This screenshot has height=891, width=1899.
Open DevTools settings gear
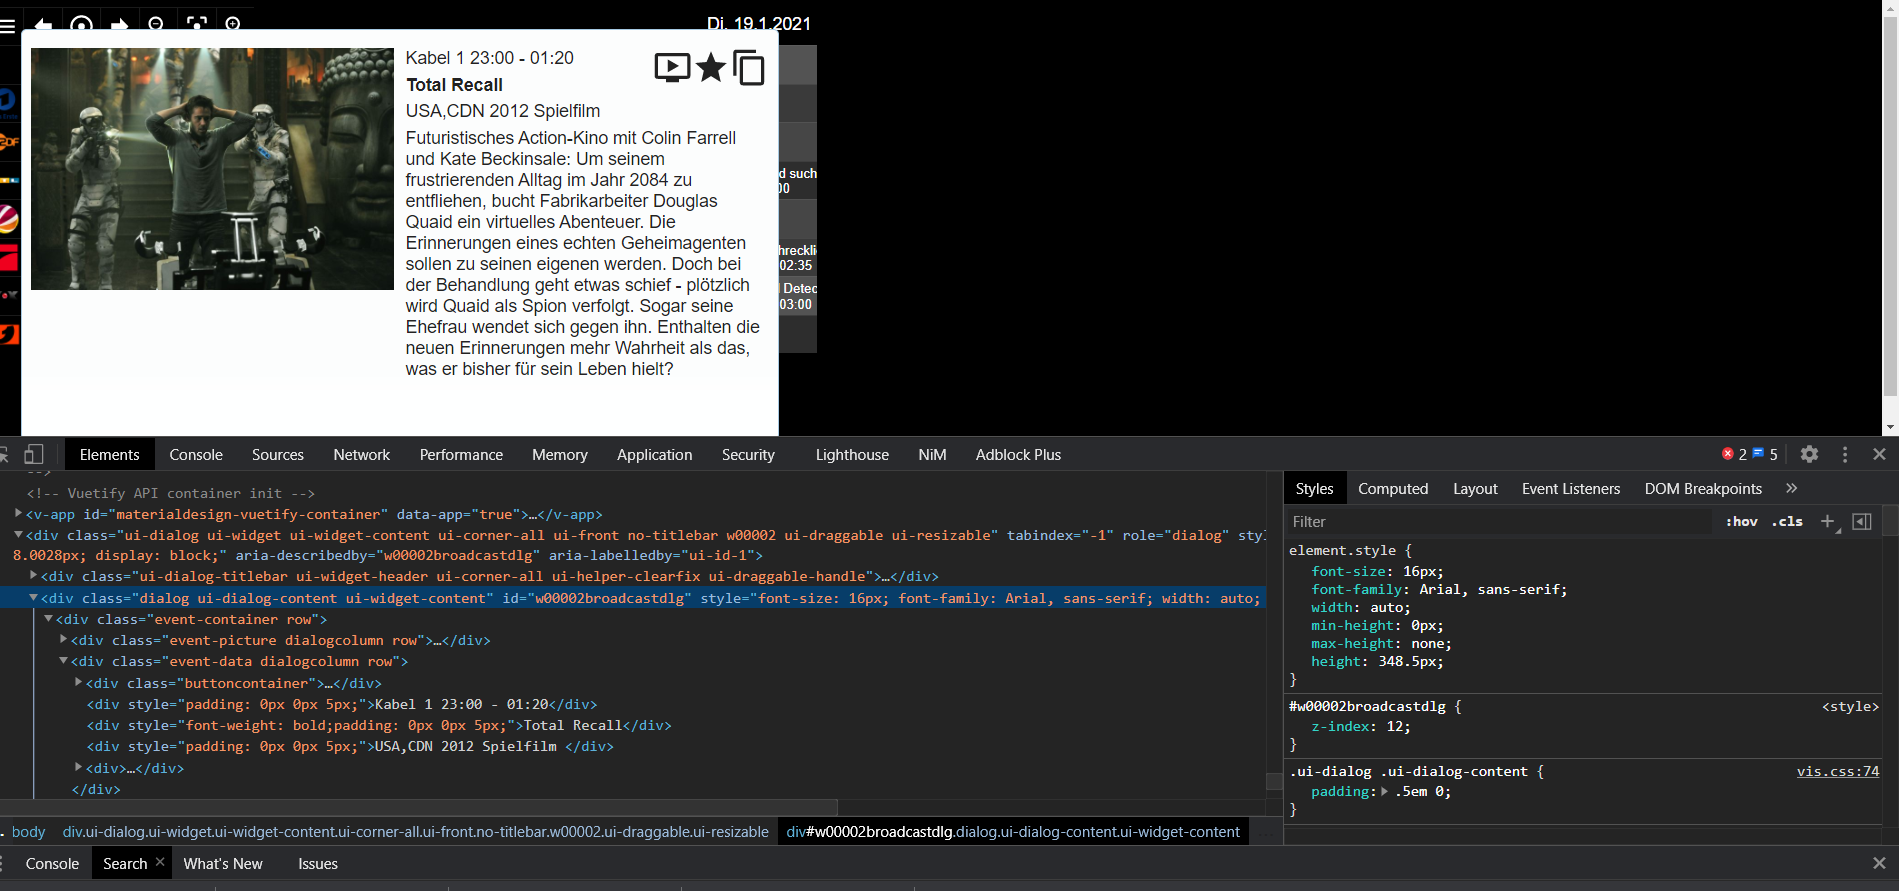[1809, 454]
